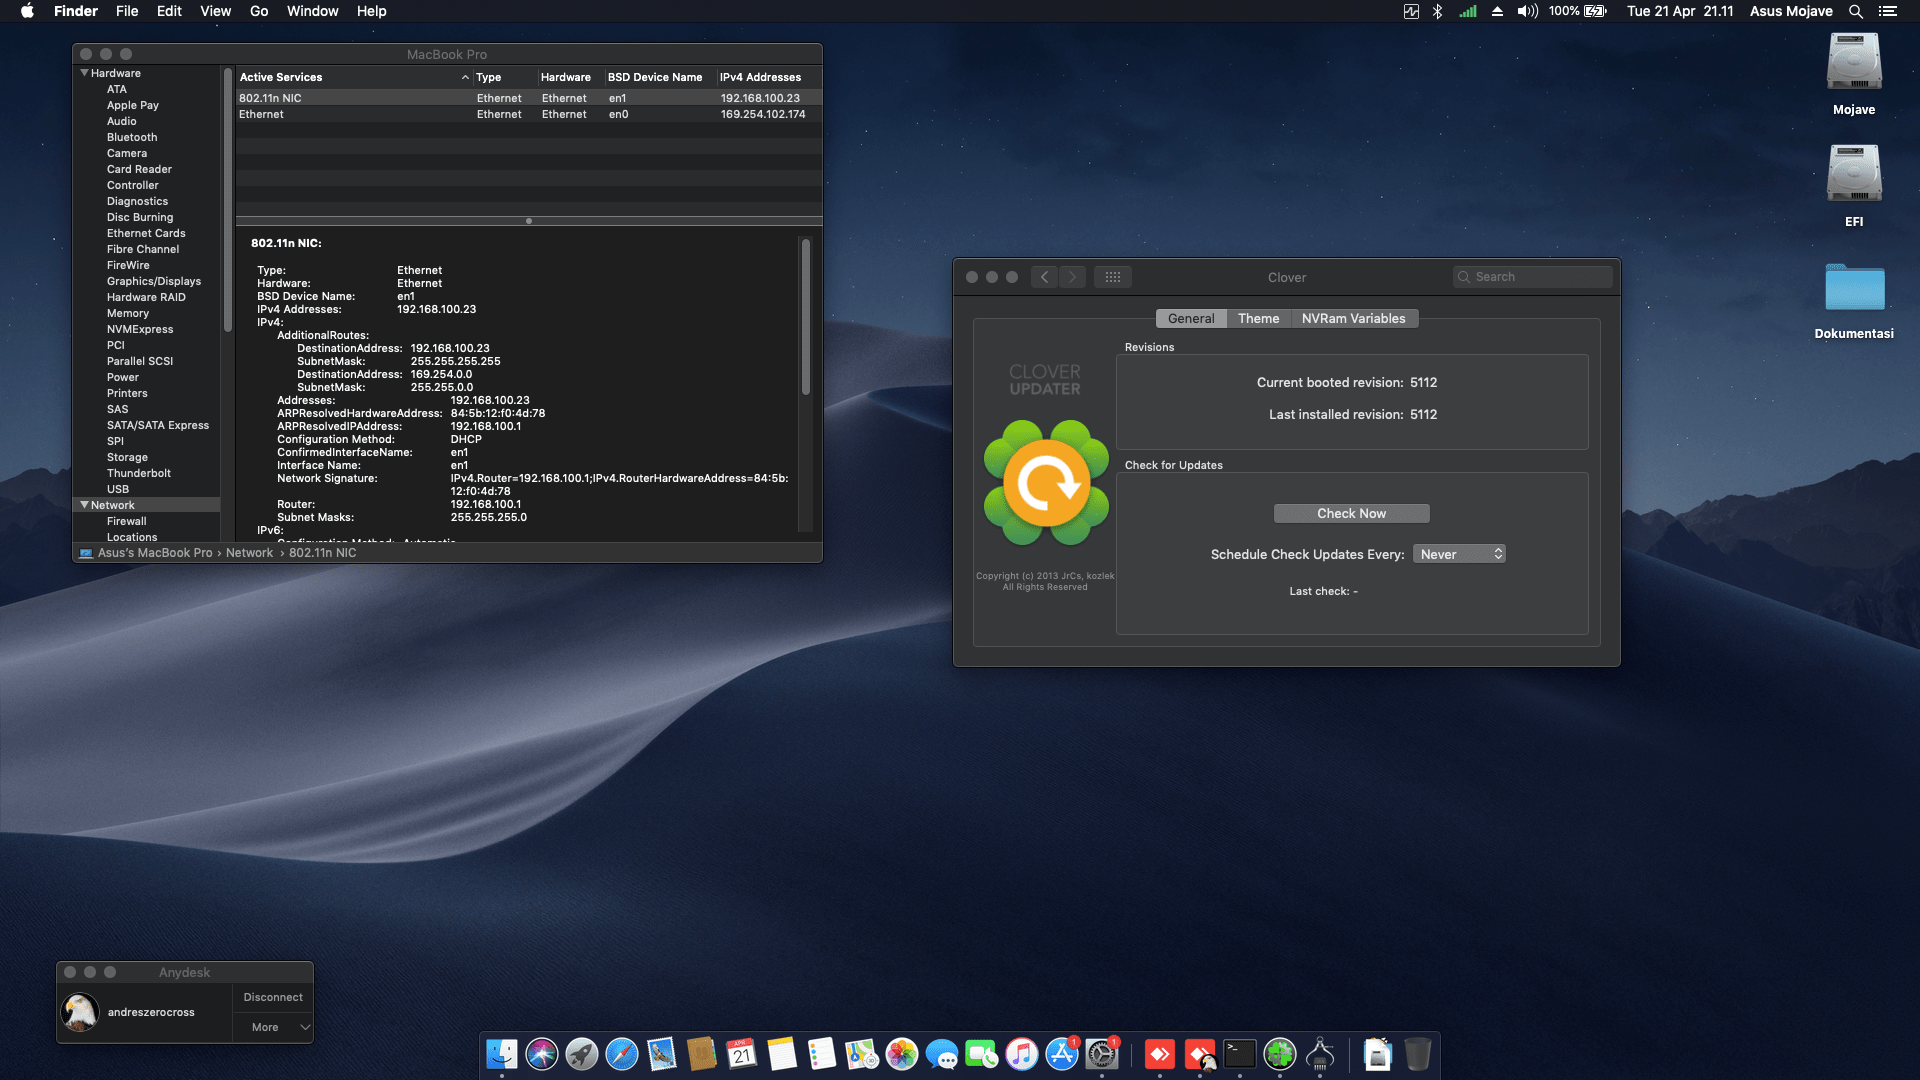Open Mail stamp icon in dock

(x=662, y=1054)
